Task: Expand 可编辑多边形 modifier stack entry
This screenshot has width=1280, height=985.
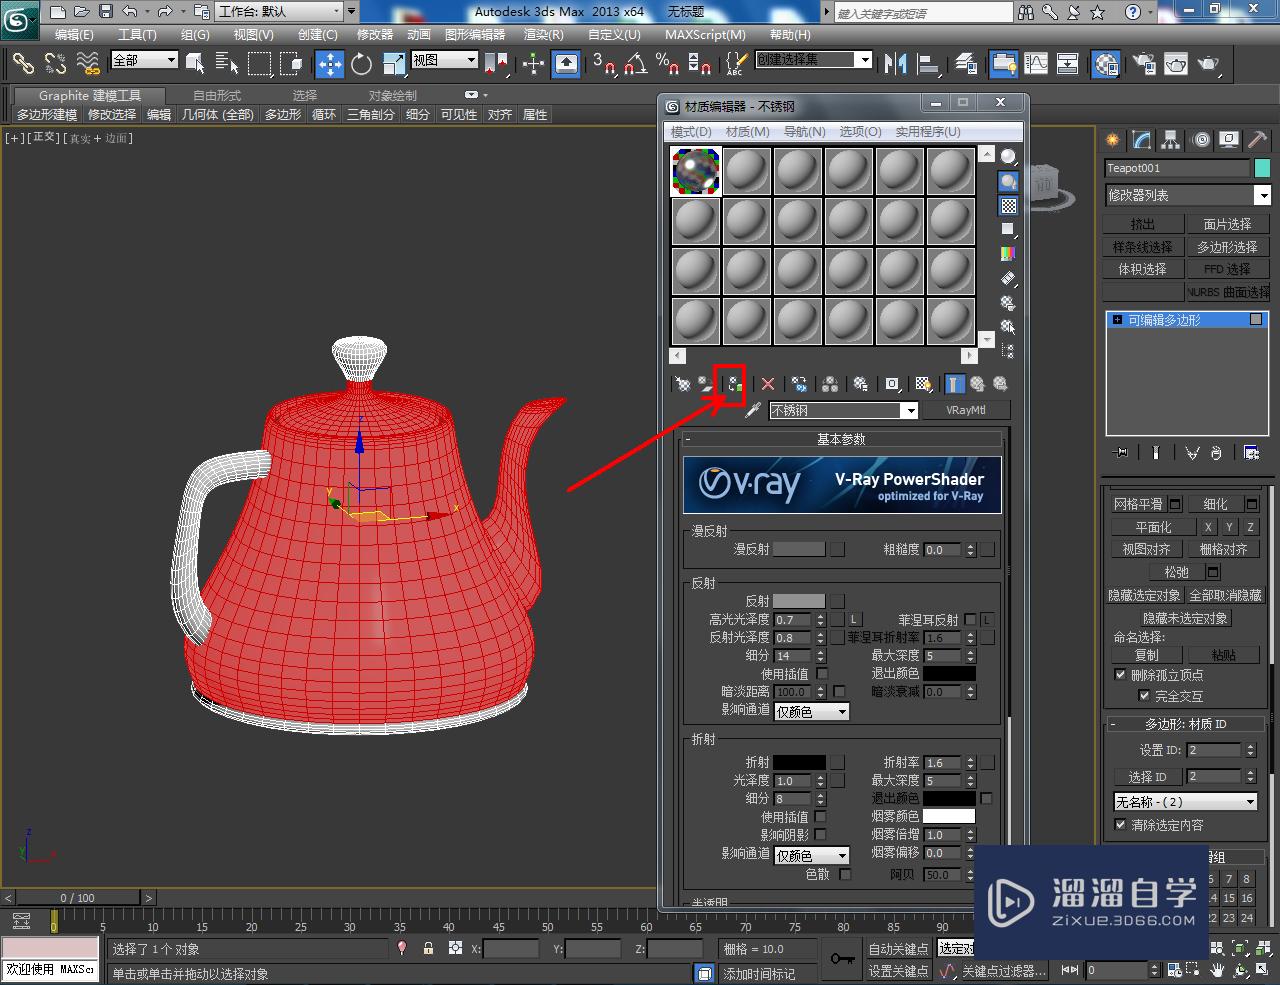Action: tap(1117, 320)
